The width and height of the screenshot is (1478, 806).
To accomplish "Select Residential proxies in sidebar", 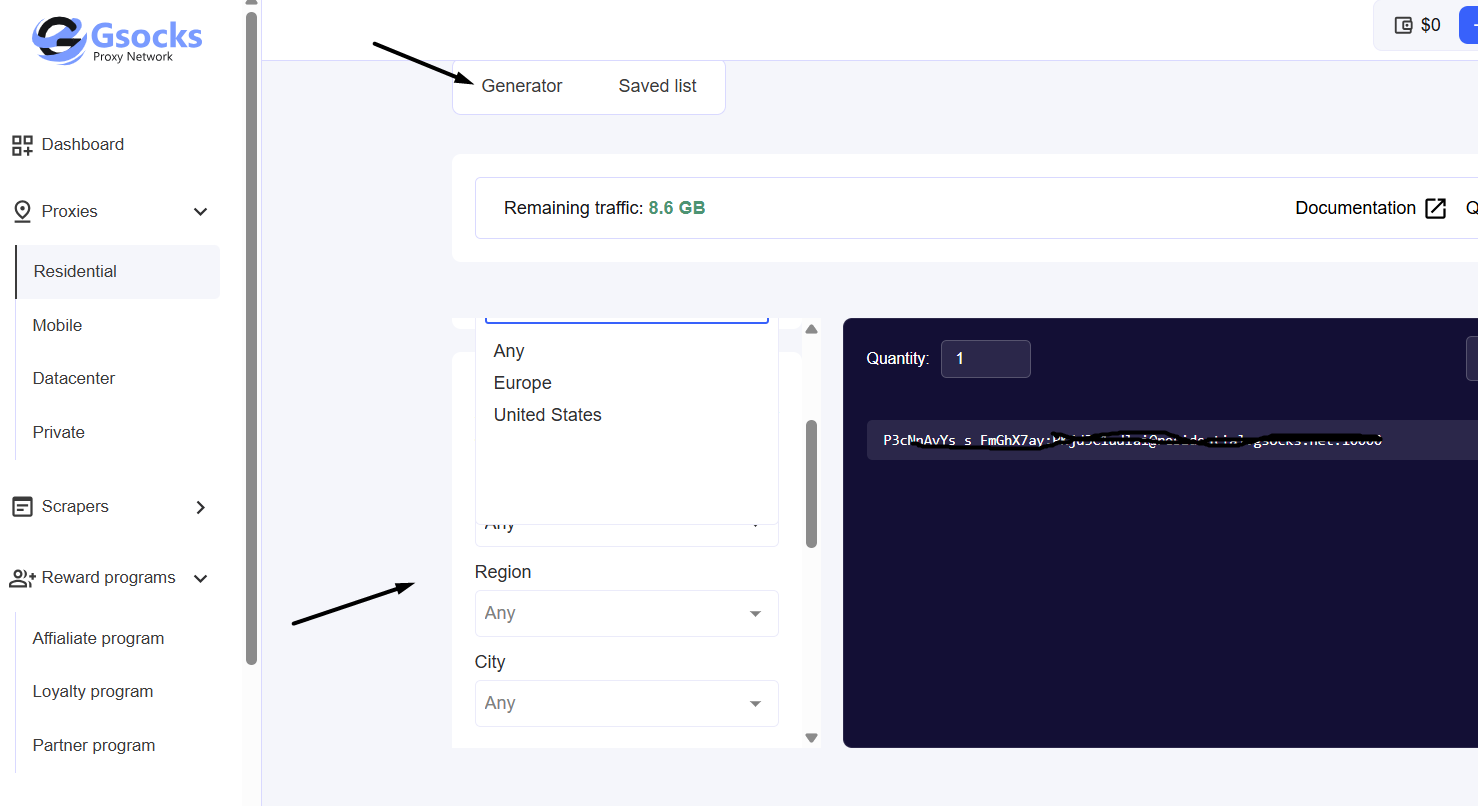I will [118, 272].
